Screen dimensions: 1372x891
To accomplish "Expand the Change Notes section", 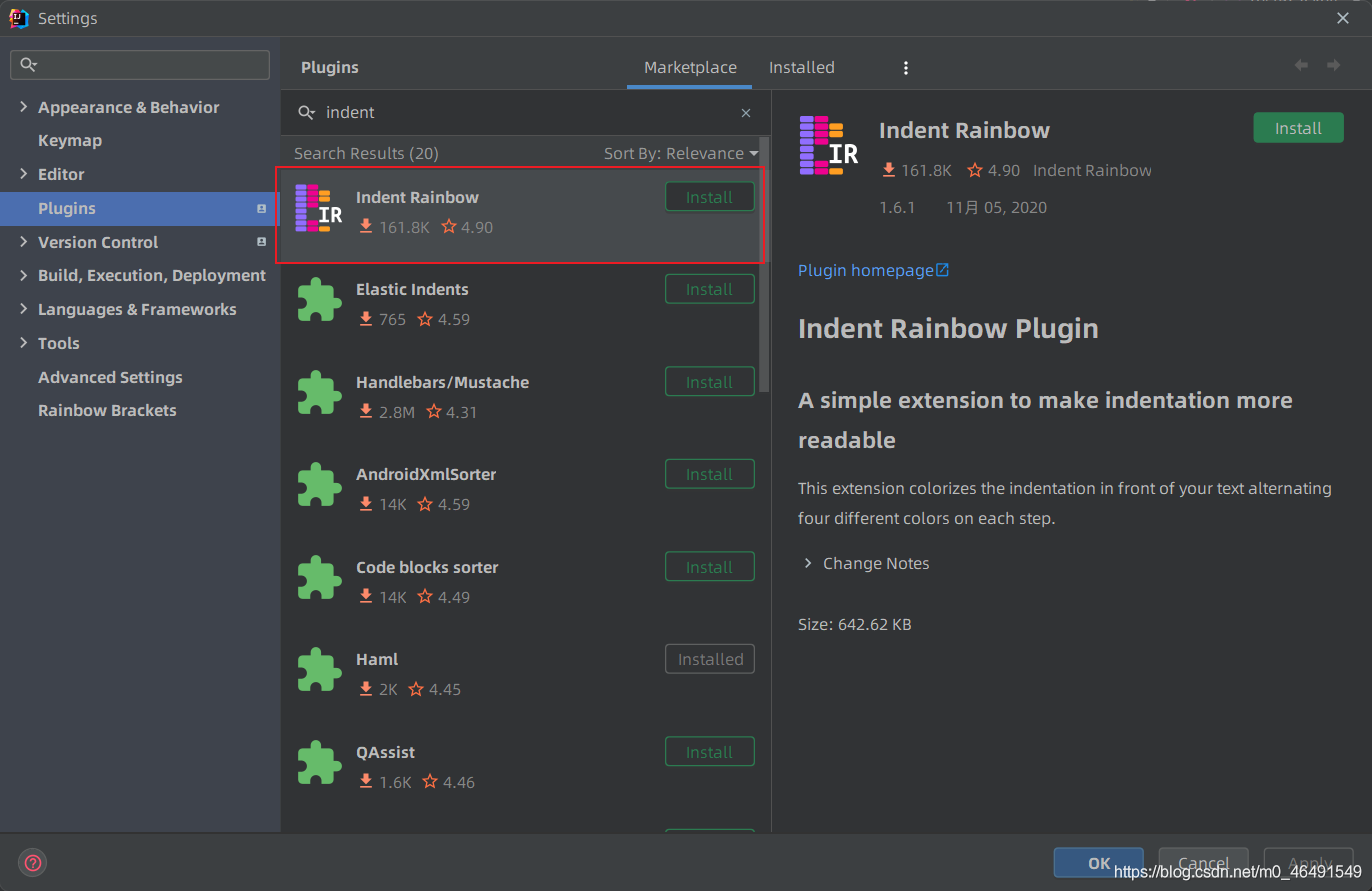I will click(x=808, y=564).
